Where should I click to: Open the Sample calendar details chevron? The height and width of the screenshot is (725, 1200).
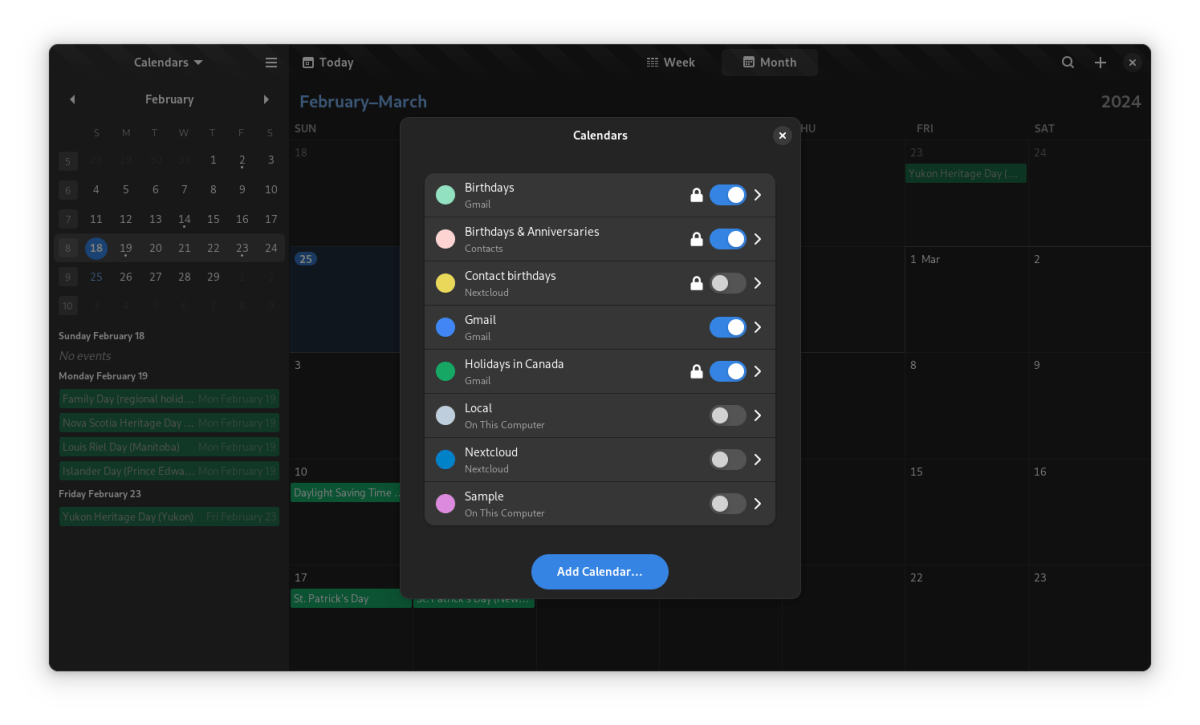[758, 503]
